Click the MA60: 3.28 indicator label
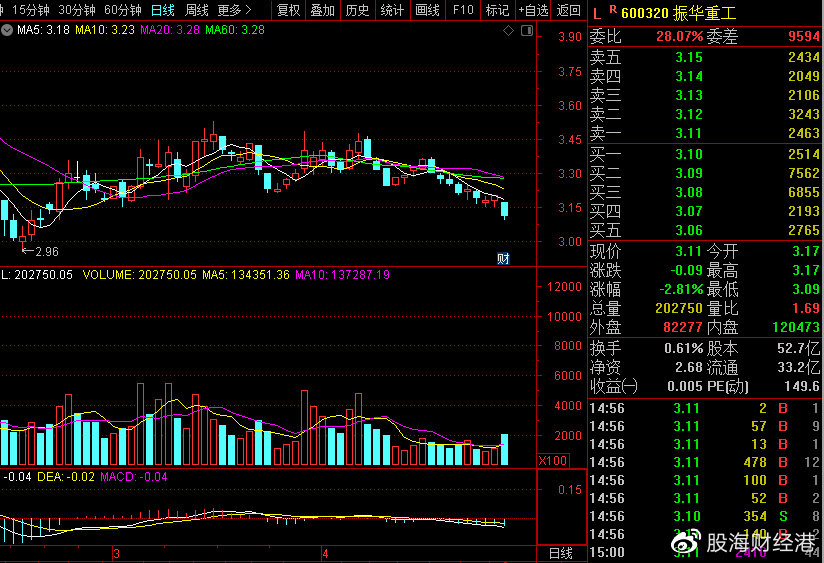The image size is (824, 563). (235, 30)
